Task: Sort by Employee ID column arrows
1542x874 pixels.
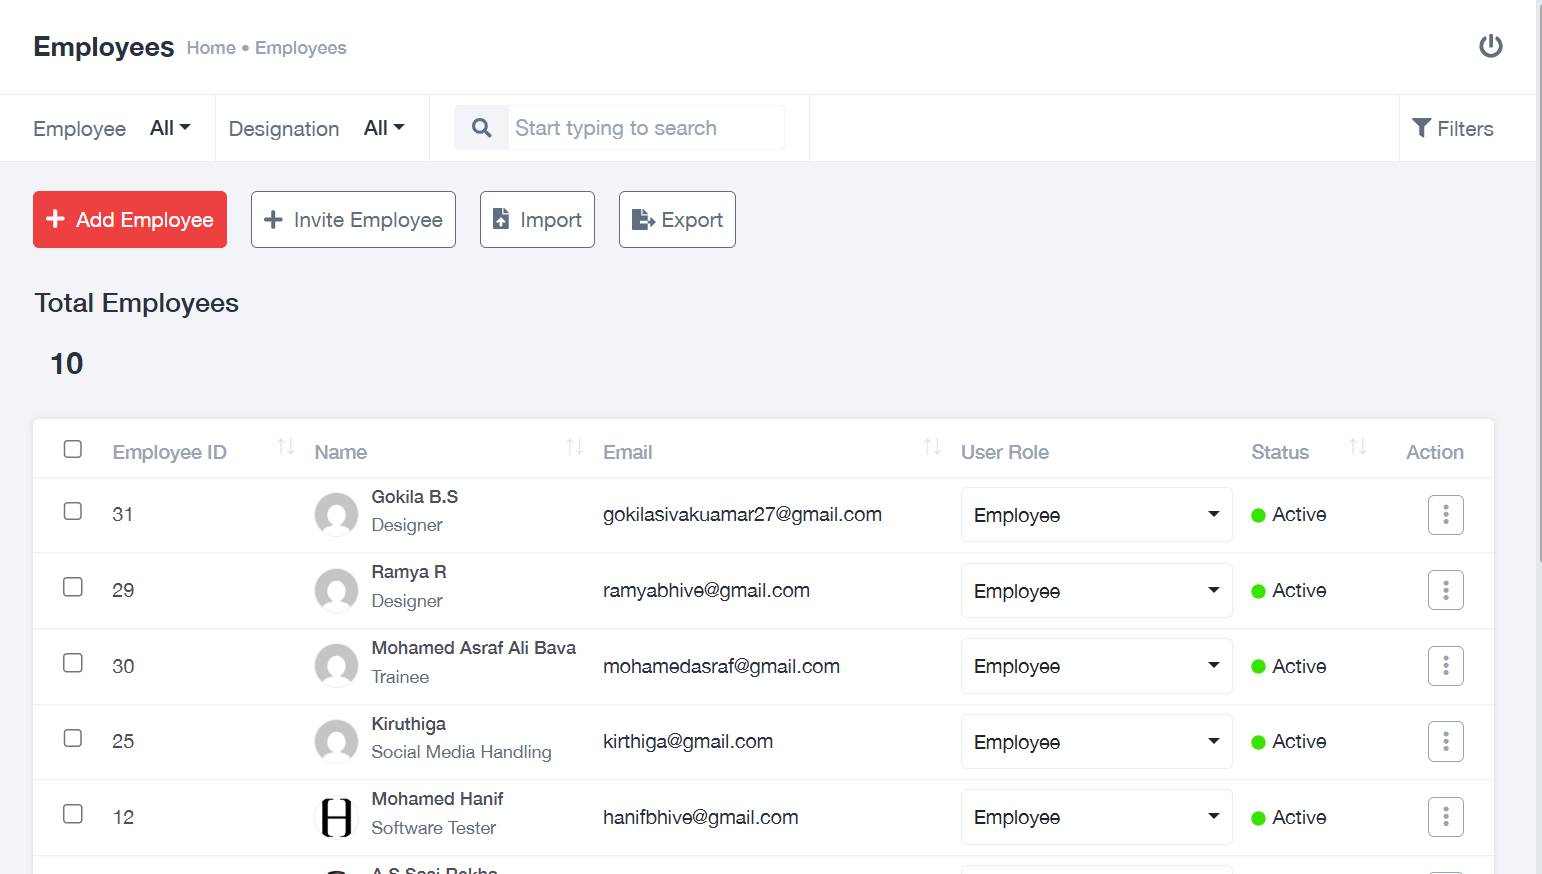Action: point(286,447)
